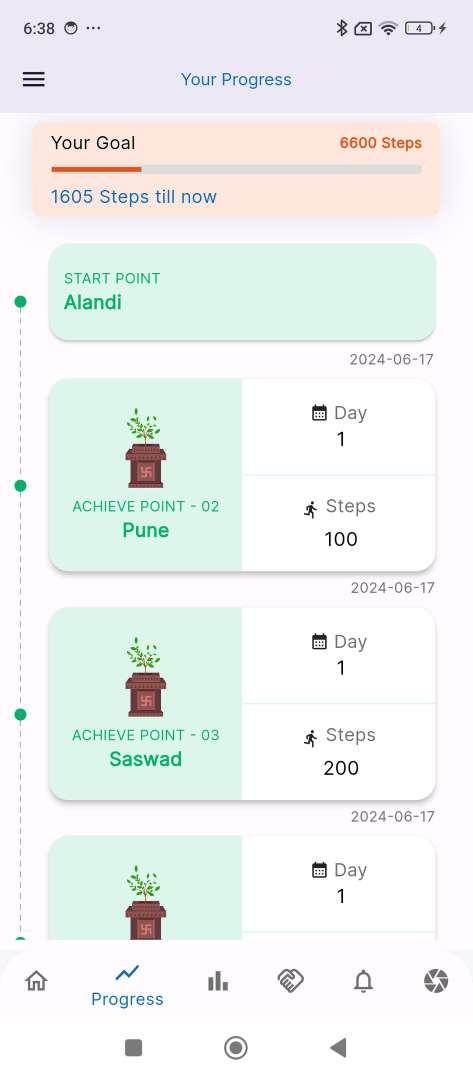Select the Progress tab
Image resolution: width=473 pixels, height=1077 pixels.
click(x=127, y=986)
